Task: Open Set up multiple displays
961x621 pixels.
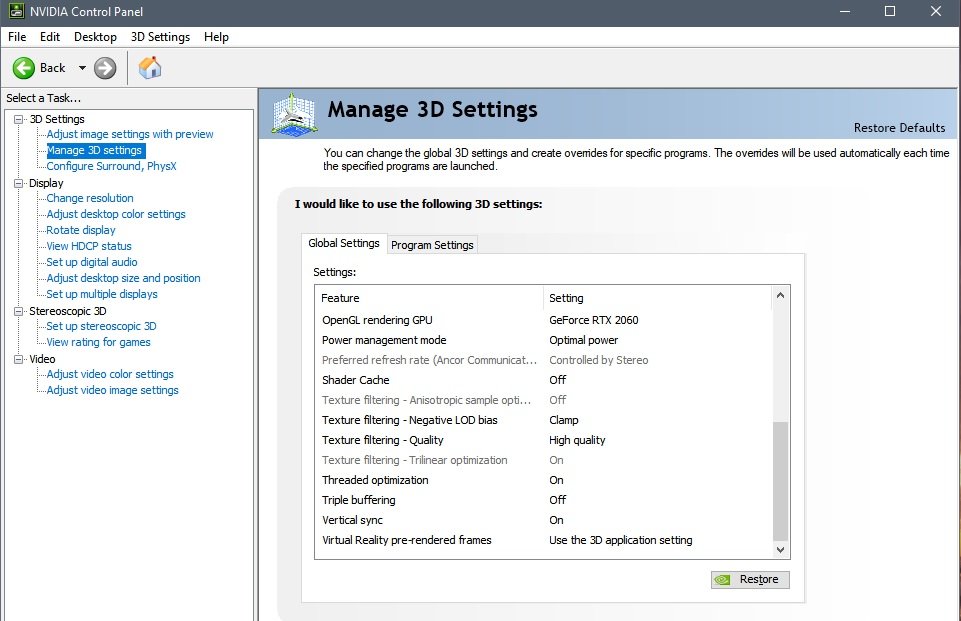Action: 102,294
